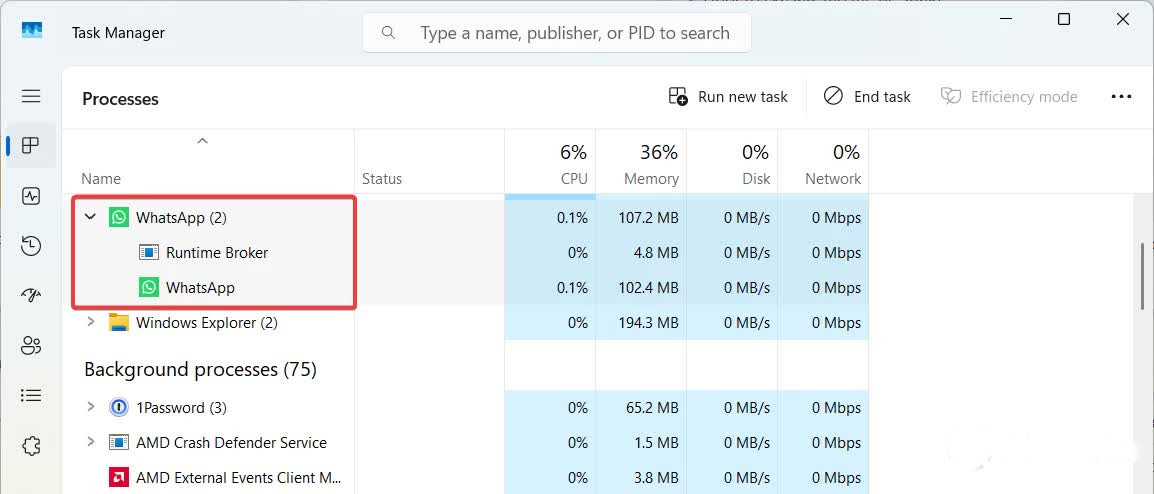Select the WhatsApp (2) group row name
This screenshot has height=494, width=1154.
pyautogui.click(x=181, y=218)
